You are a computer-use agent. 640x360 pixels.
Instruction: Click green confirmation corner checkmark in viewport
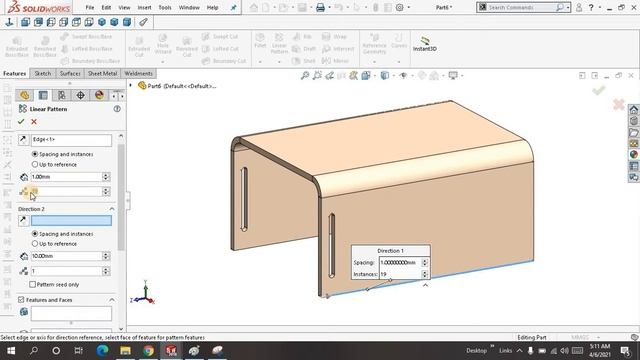pyautogui.click(x=599, y=90)
